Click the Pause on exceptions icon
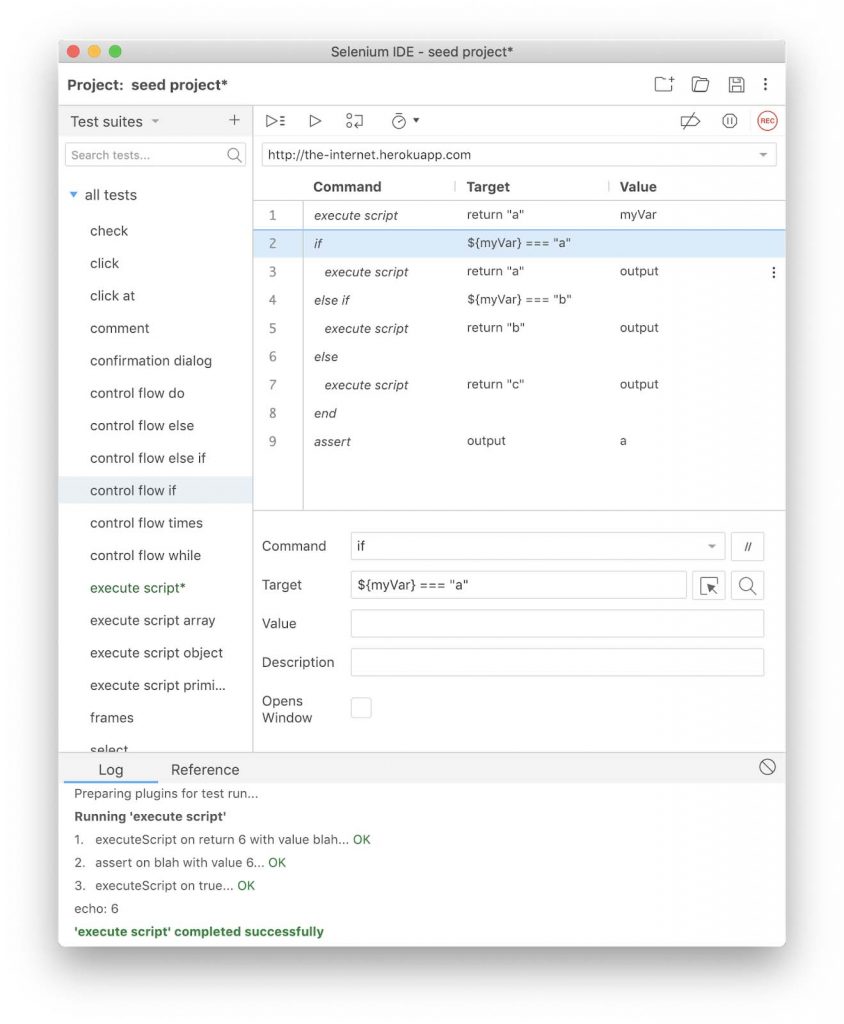844x1024 pixels. click(x=730, y=121)
